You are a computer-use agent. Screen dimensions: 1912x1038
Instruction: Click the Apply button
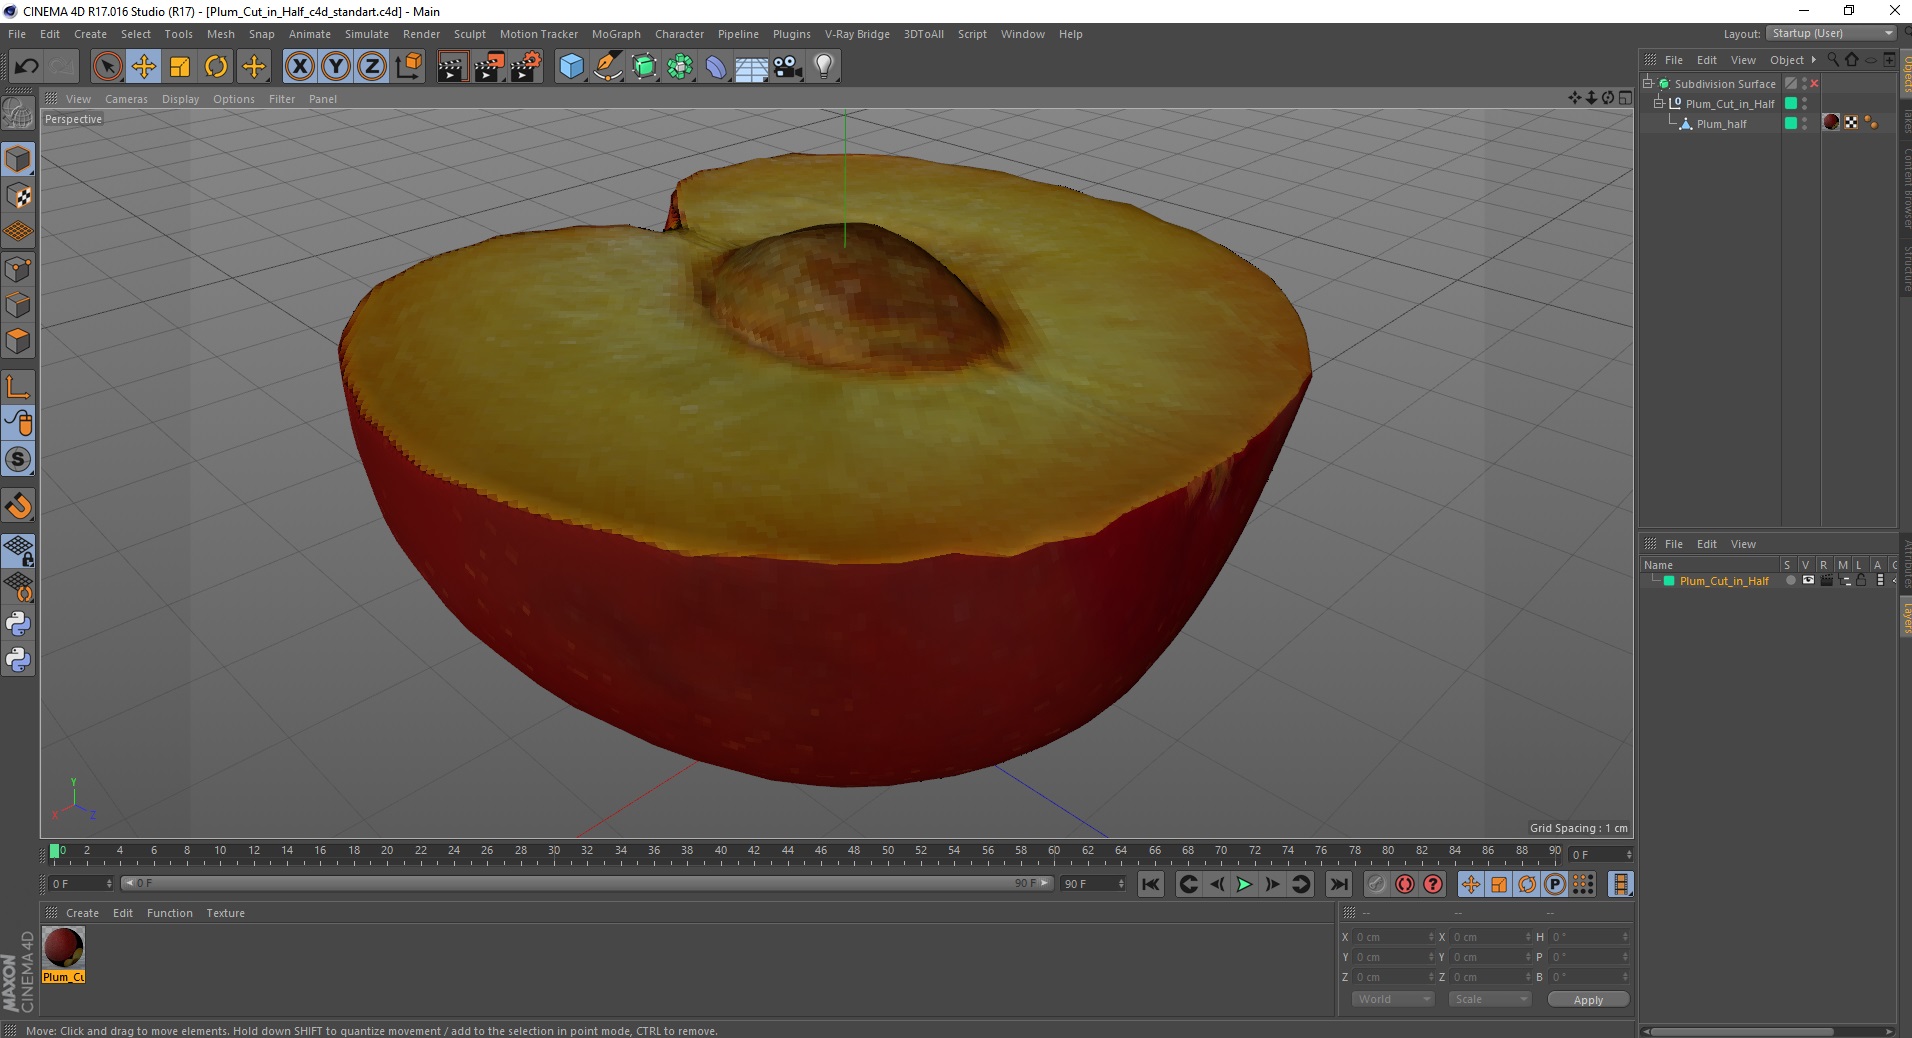point(1588,1000)
